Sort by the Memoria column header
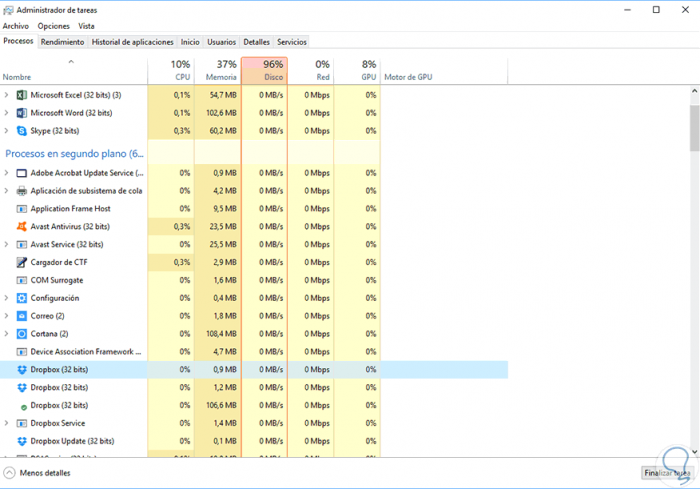 point(217,71)
